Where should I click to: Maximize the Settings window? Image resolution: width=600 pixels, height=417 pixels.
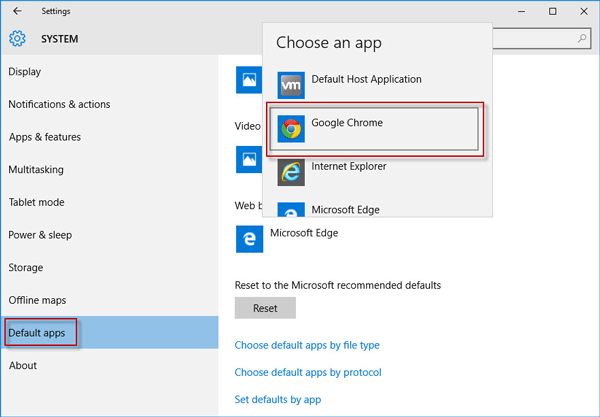coord(553,11)
